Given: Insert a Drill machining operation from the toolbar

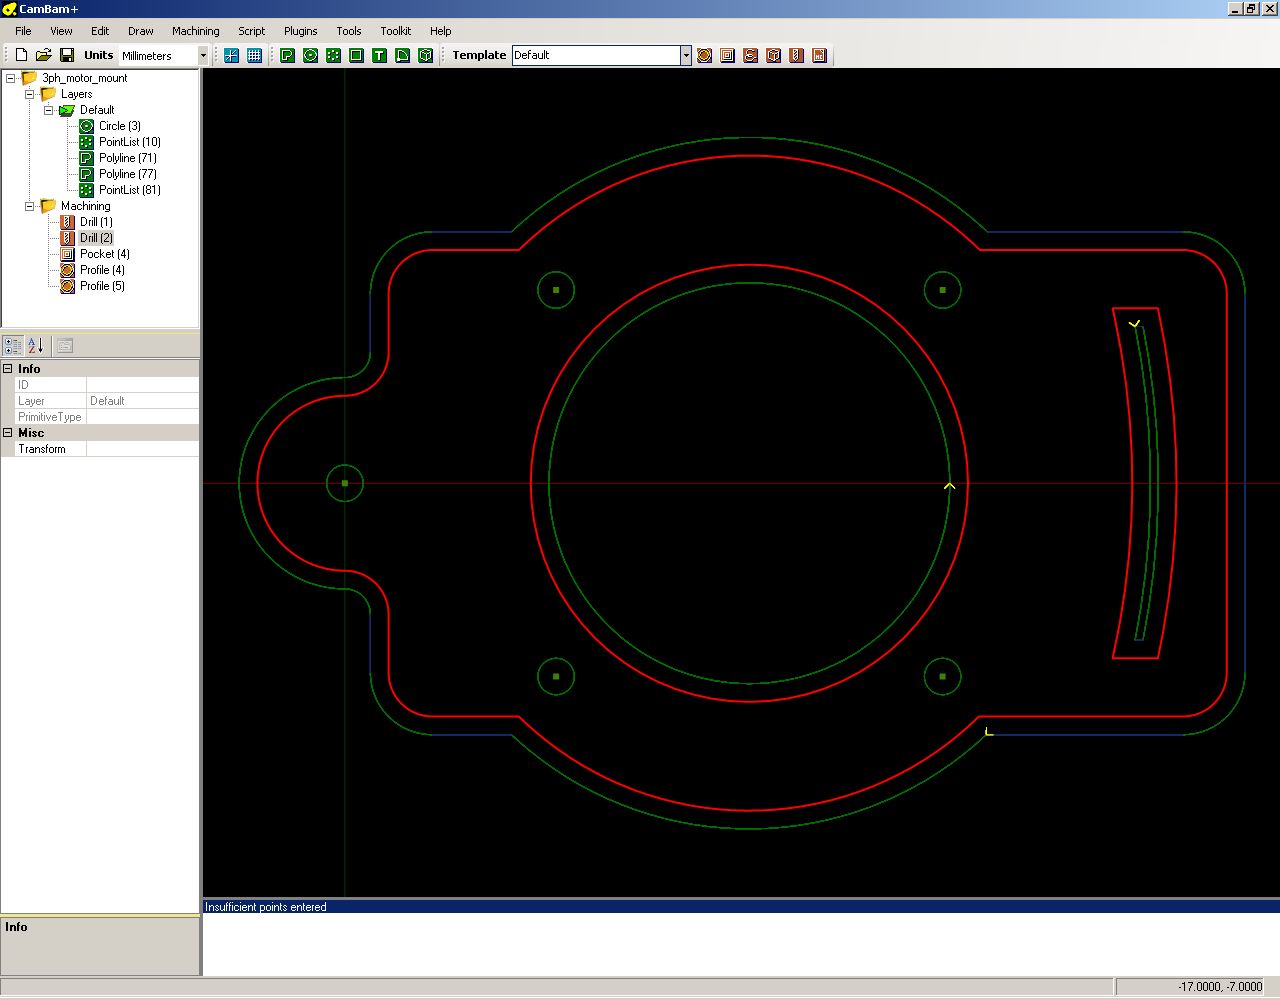Looking at the screenshot, I should 796,55.
